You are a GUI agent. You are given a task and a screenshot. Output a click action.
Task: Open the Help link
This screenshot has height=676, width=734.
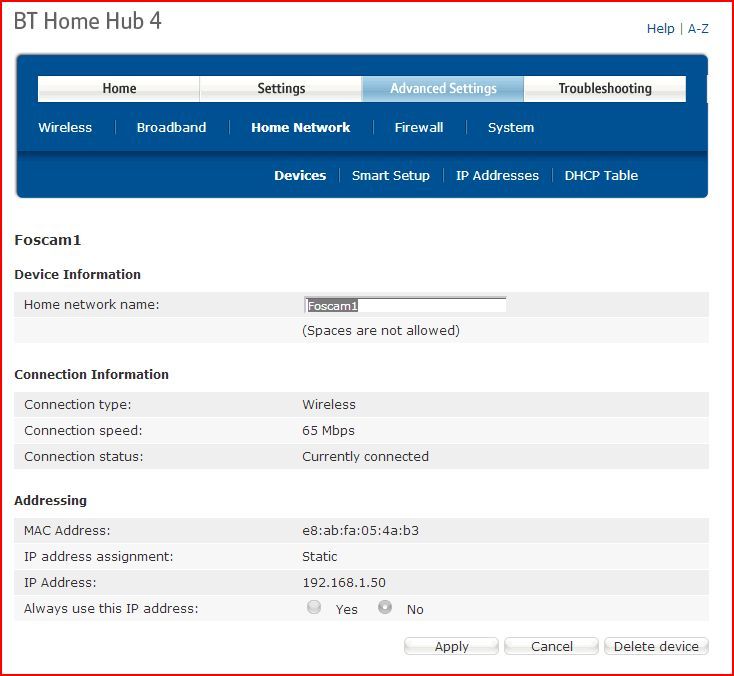pos(661,29)
